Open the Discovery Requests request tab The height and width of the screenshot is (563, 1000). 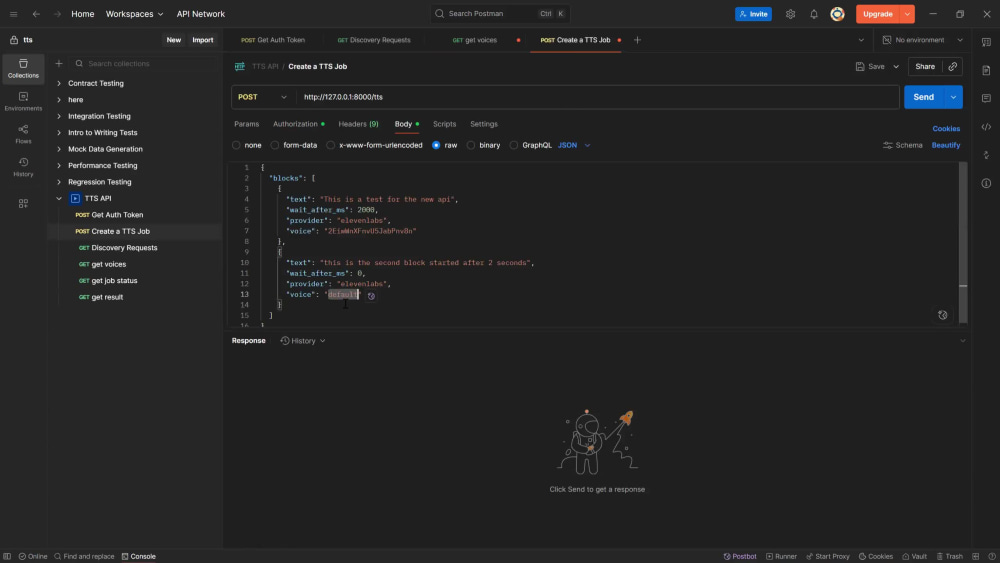pos(374,40)
